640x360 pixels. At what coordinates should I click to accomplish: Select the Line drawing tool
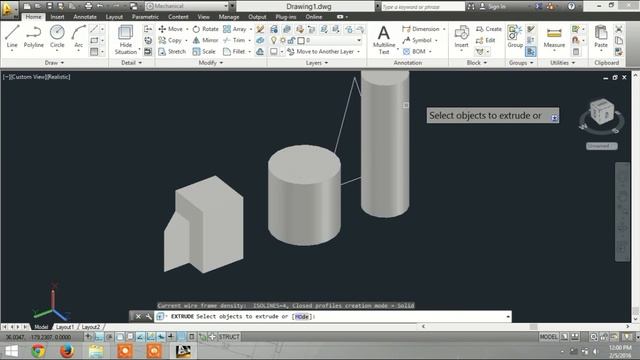pos(12,37)
